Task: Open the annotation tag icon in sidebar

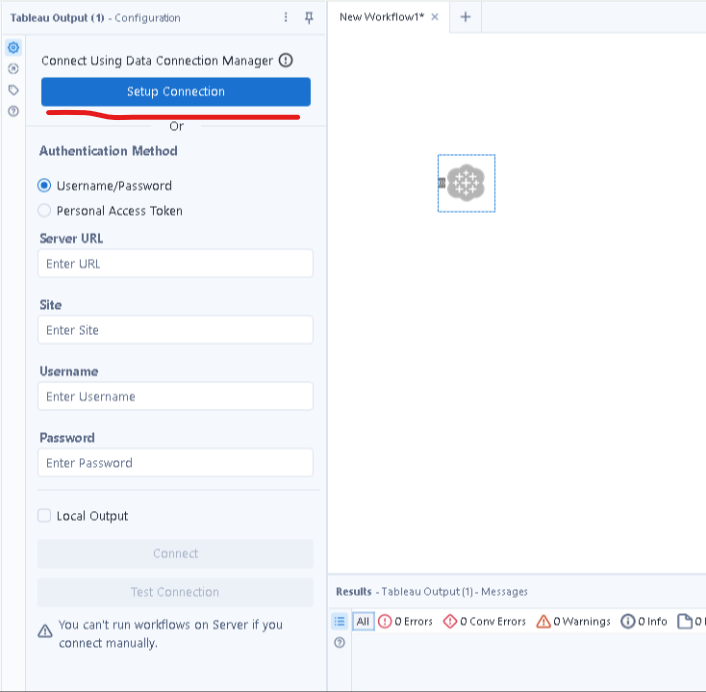Action: (13, 90)
